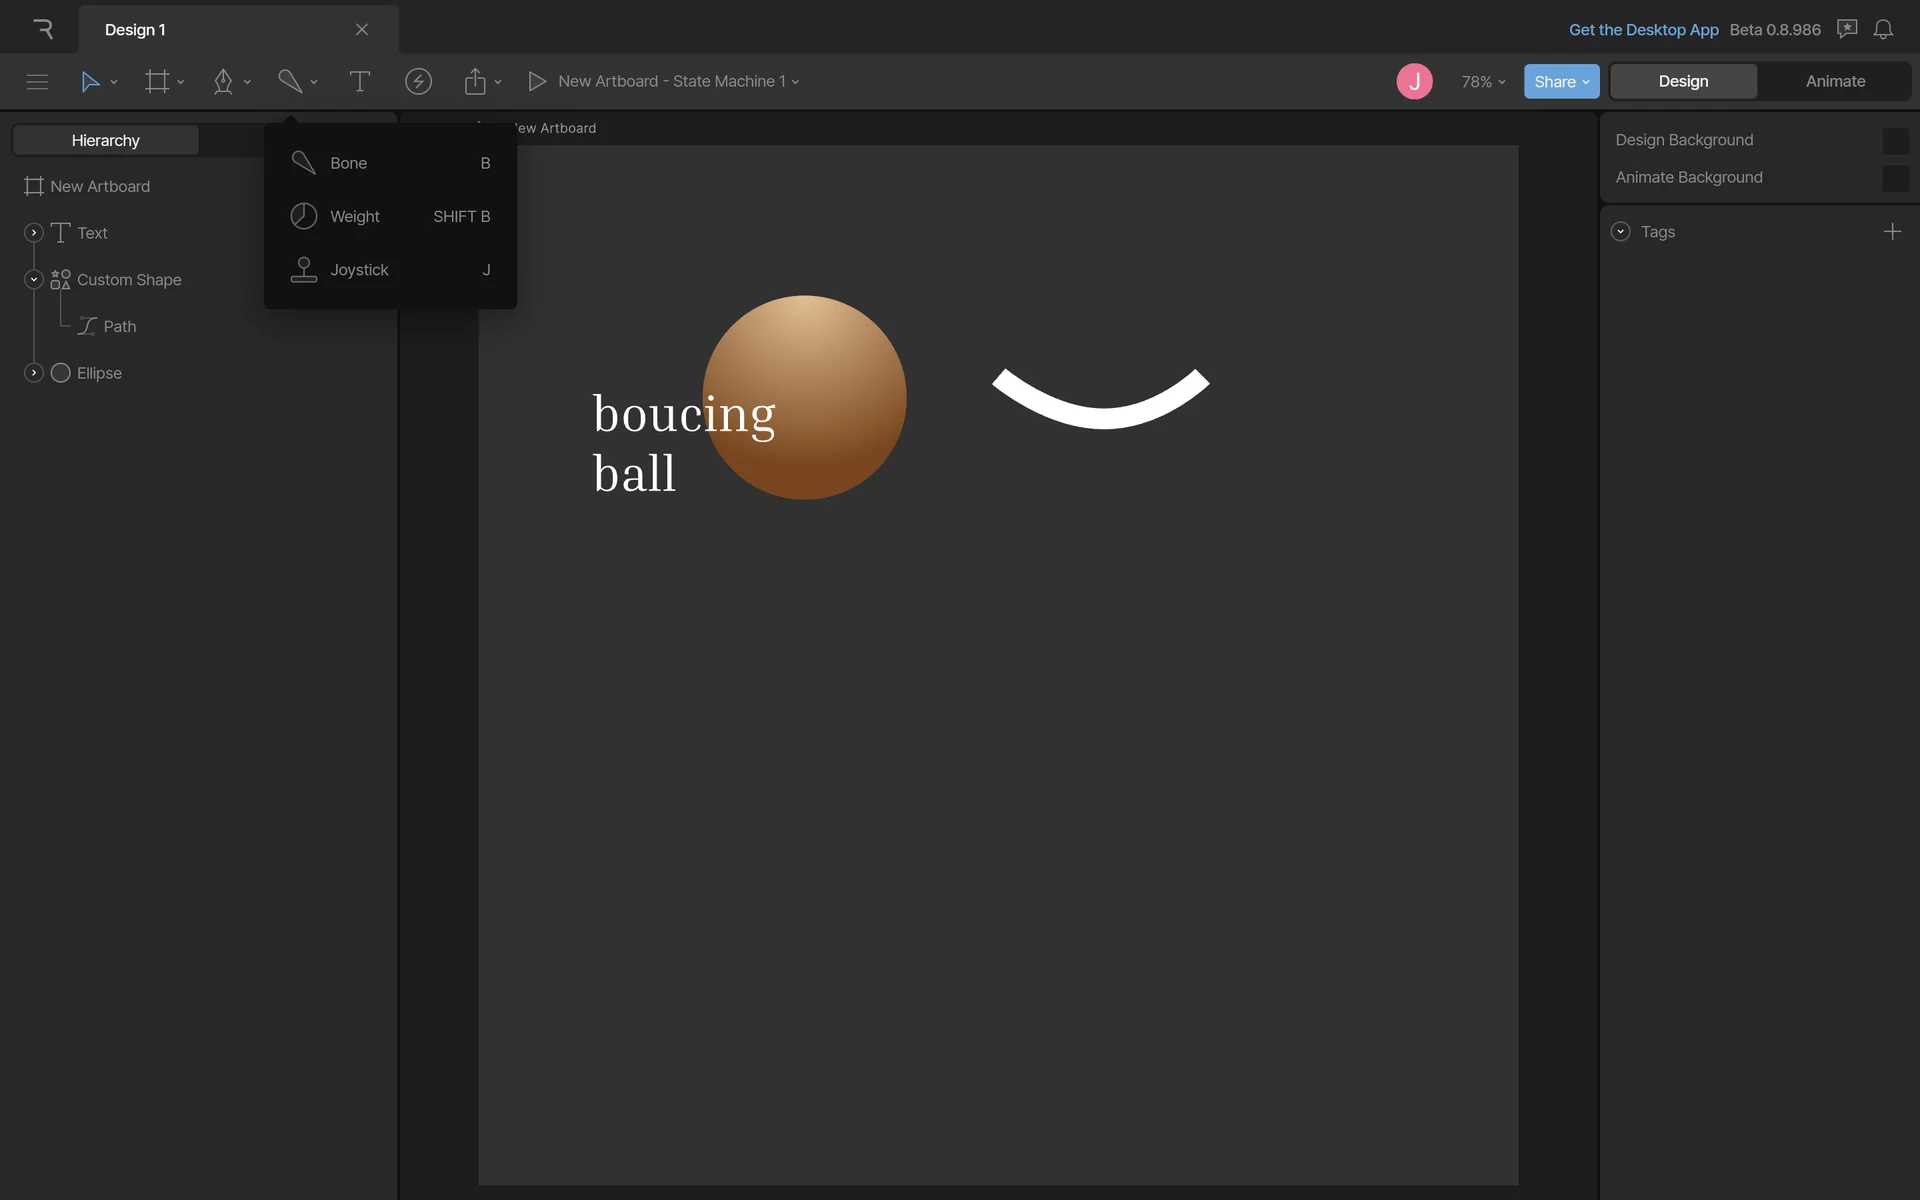Collapse the Custom Shape group

tap(34, 280)
